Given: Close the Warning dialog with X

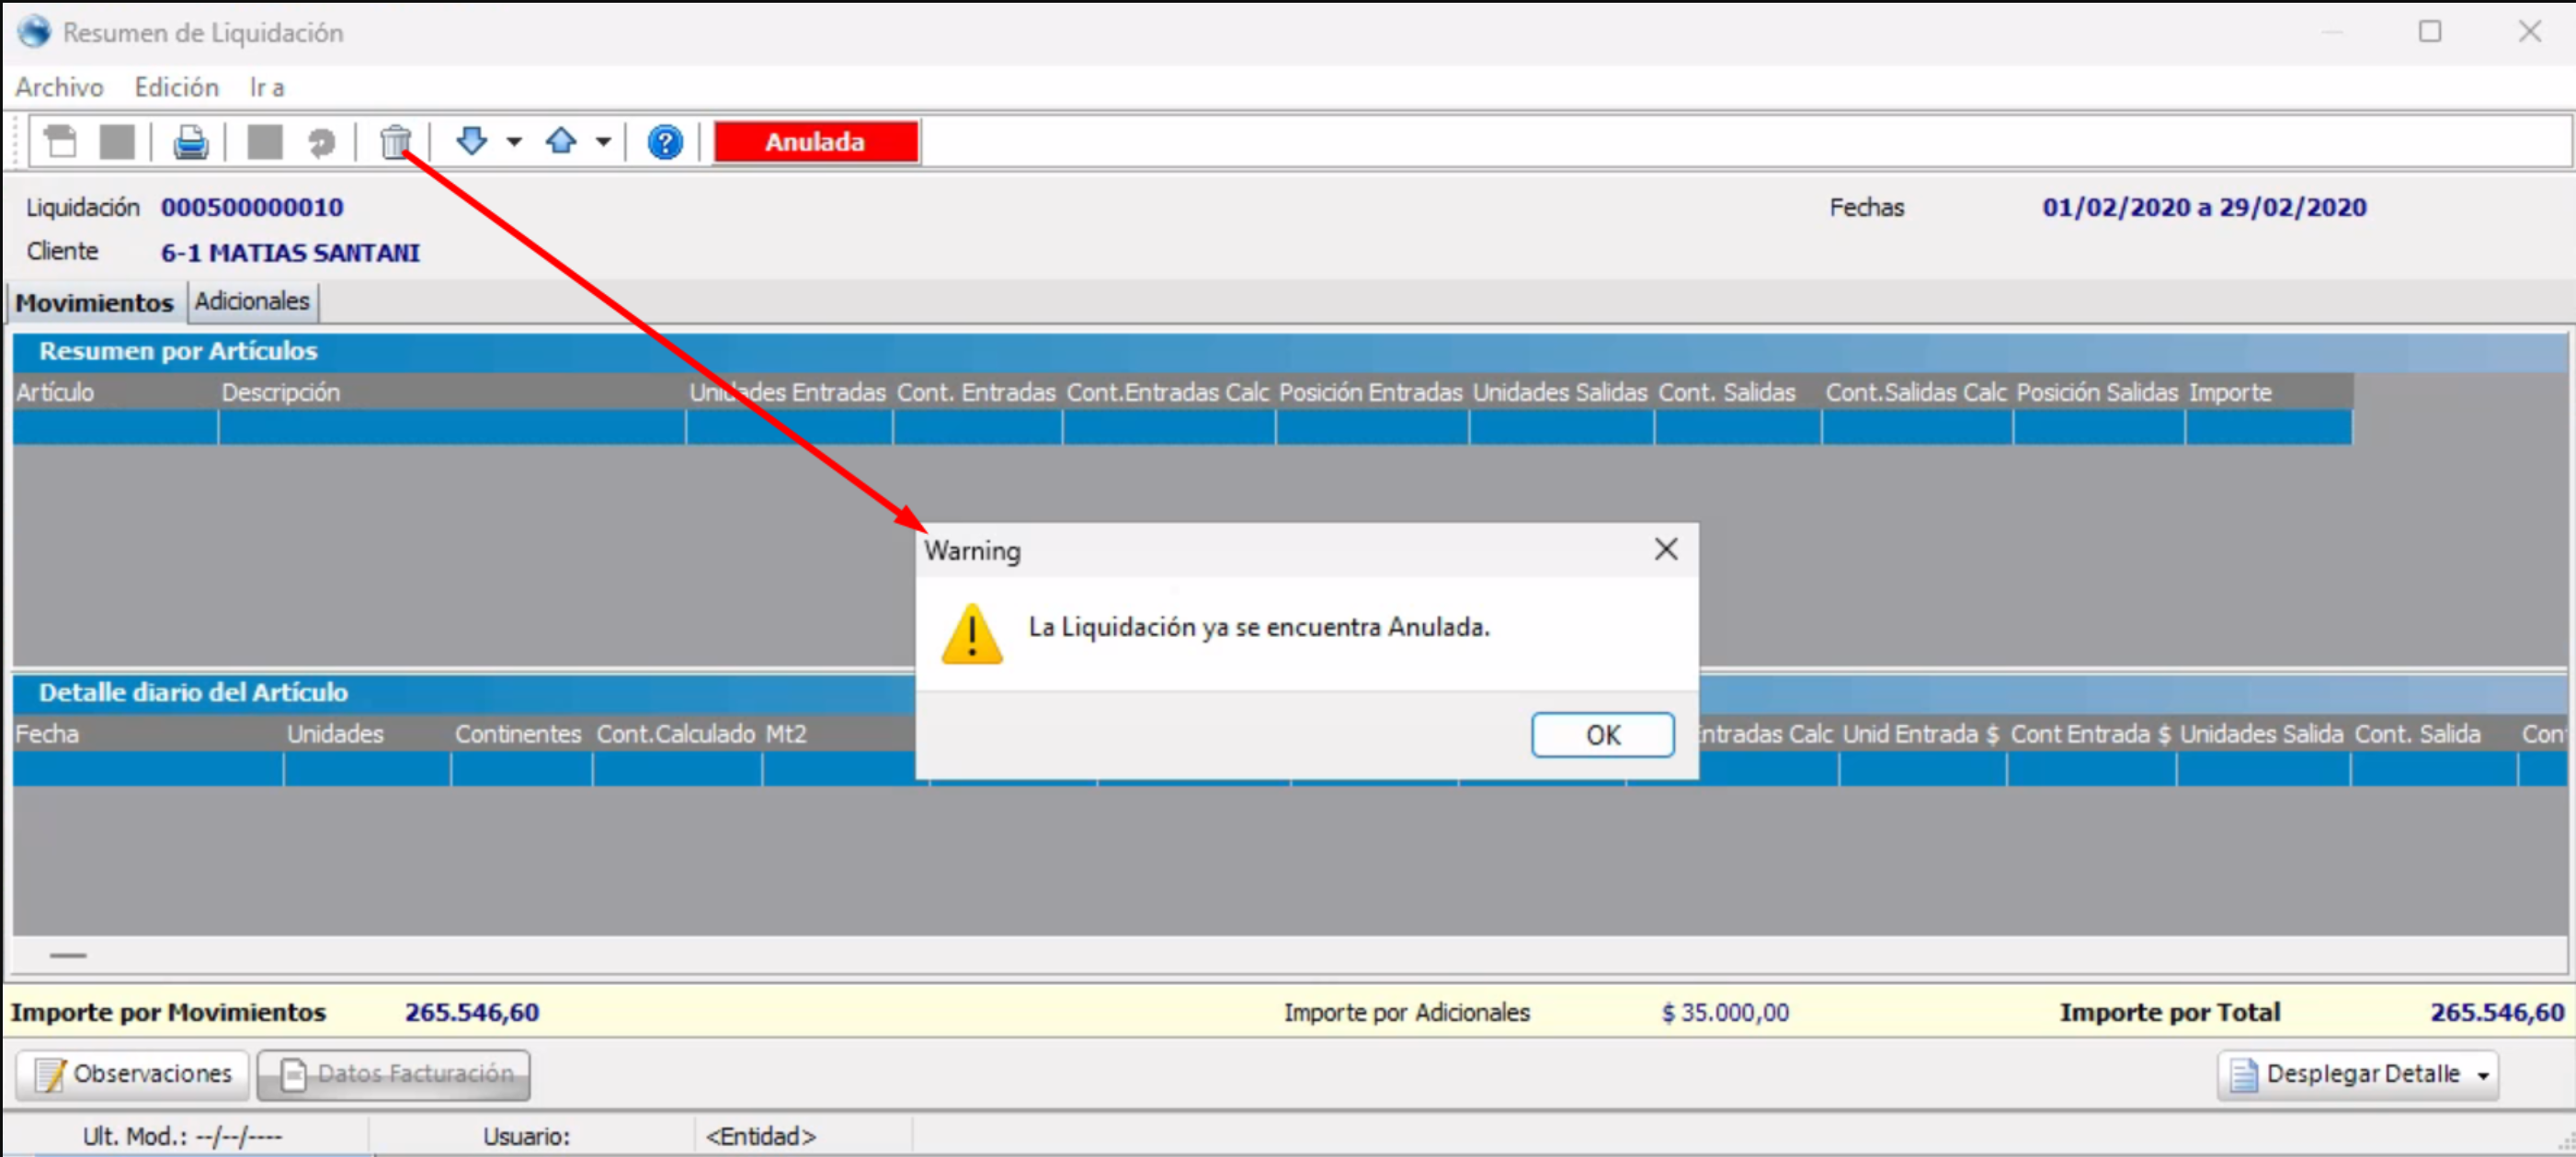Looking at the screenshot, I should point(1665,549).
